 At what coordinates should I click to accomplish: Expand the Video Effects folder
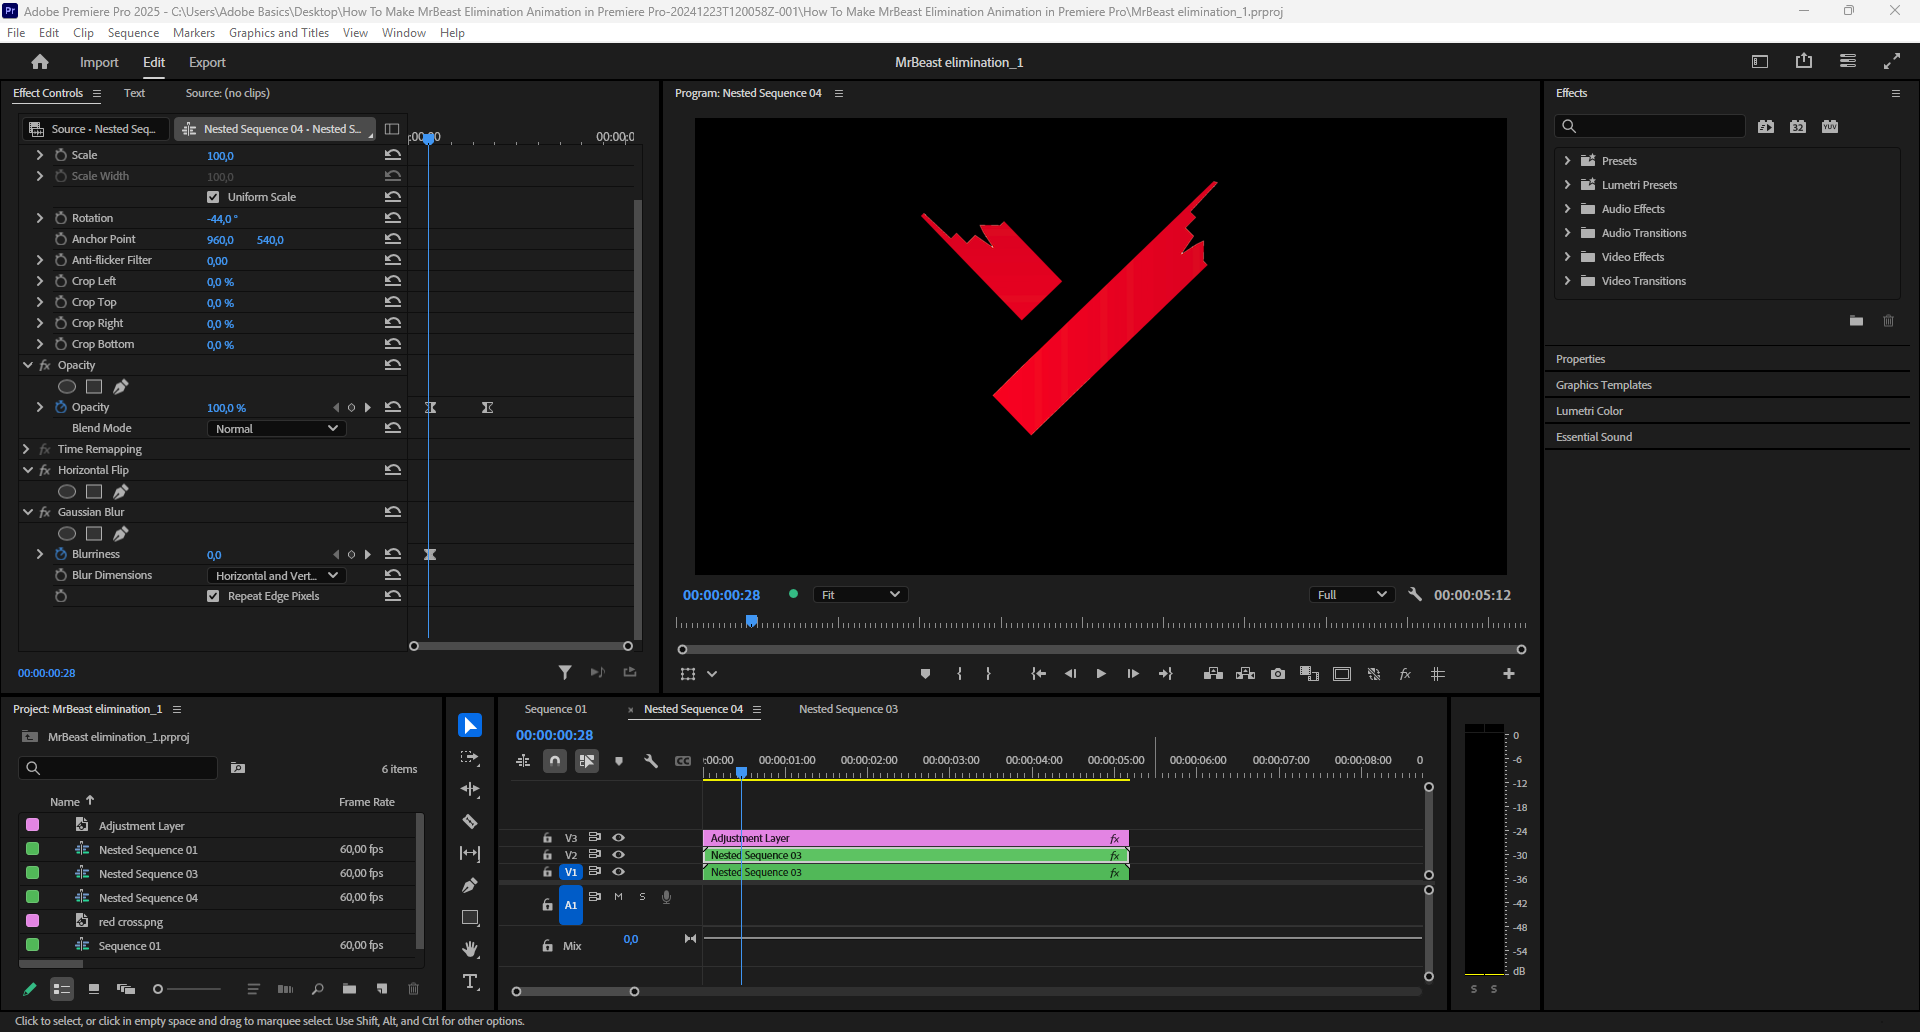1567,257
